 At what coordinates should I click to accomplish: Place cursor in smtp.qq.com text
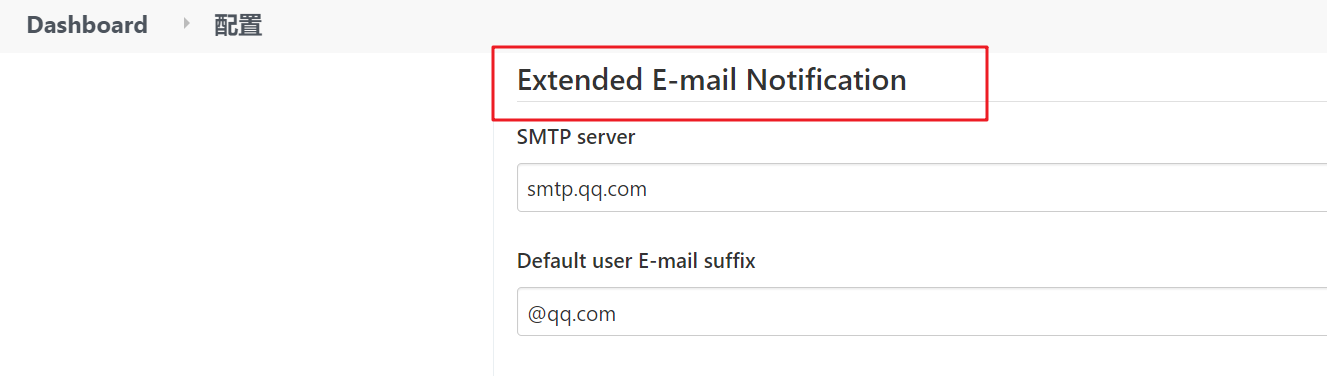[587, 189]
